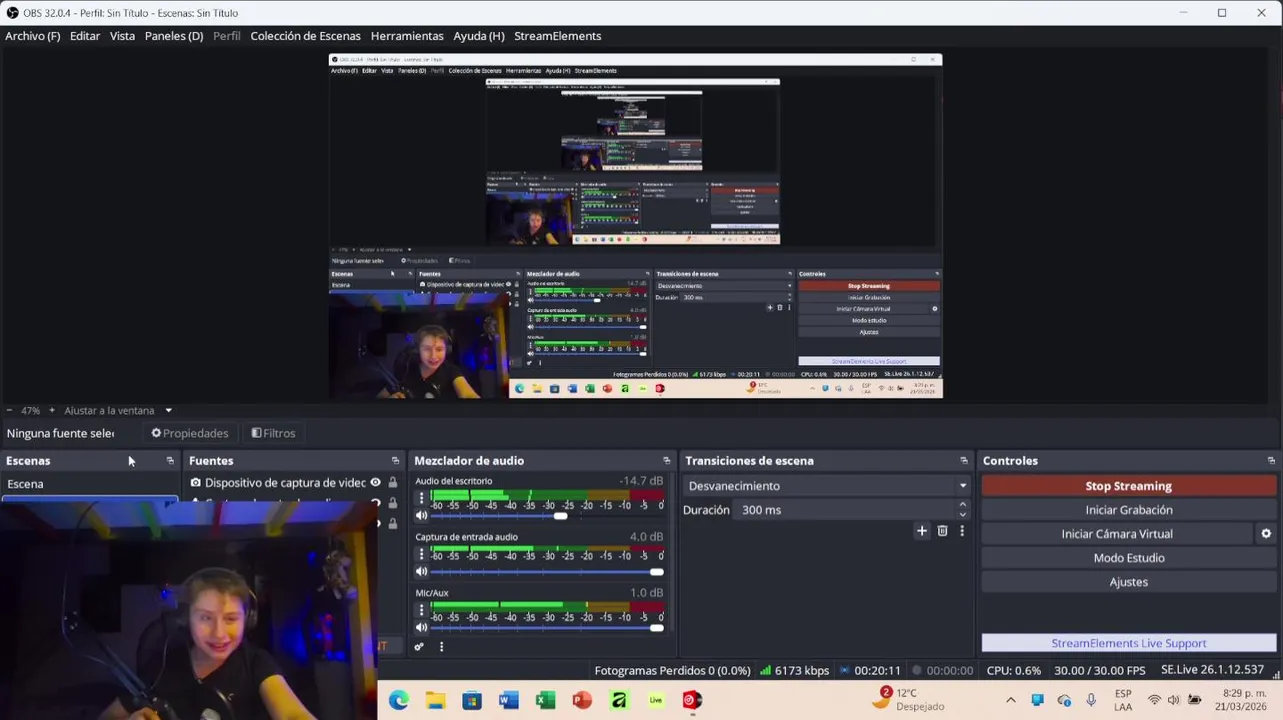
Task: Click Filtros button in source toolbar
Action: click(273, 433)
